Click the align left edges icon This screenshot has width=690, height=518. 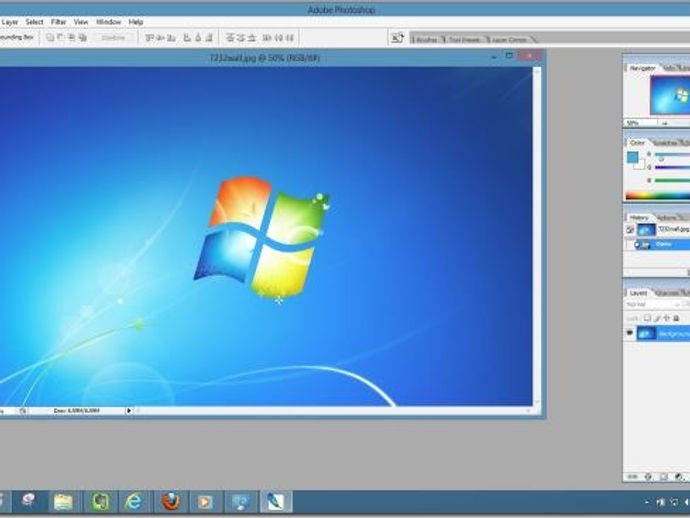pyautogui.click(x=187, y=38)
